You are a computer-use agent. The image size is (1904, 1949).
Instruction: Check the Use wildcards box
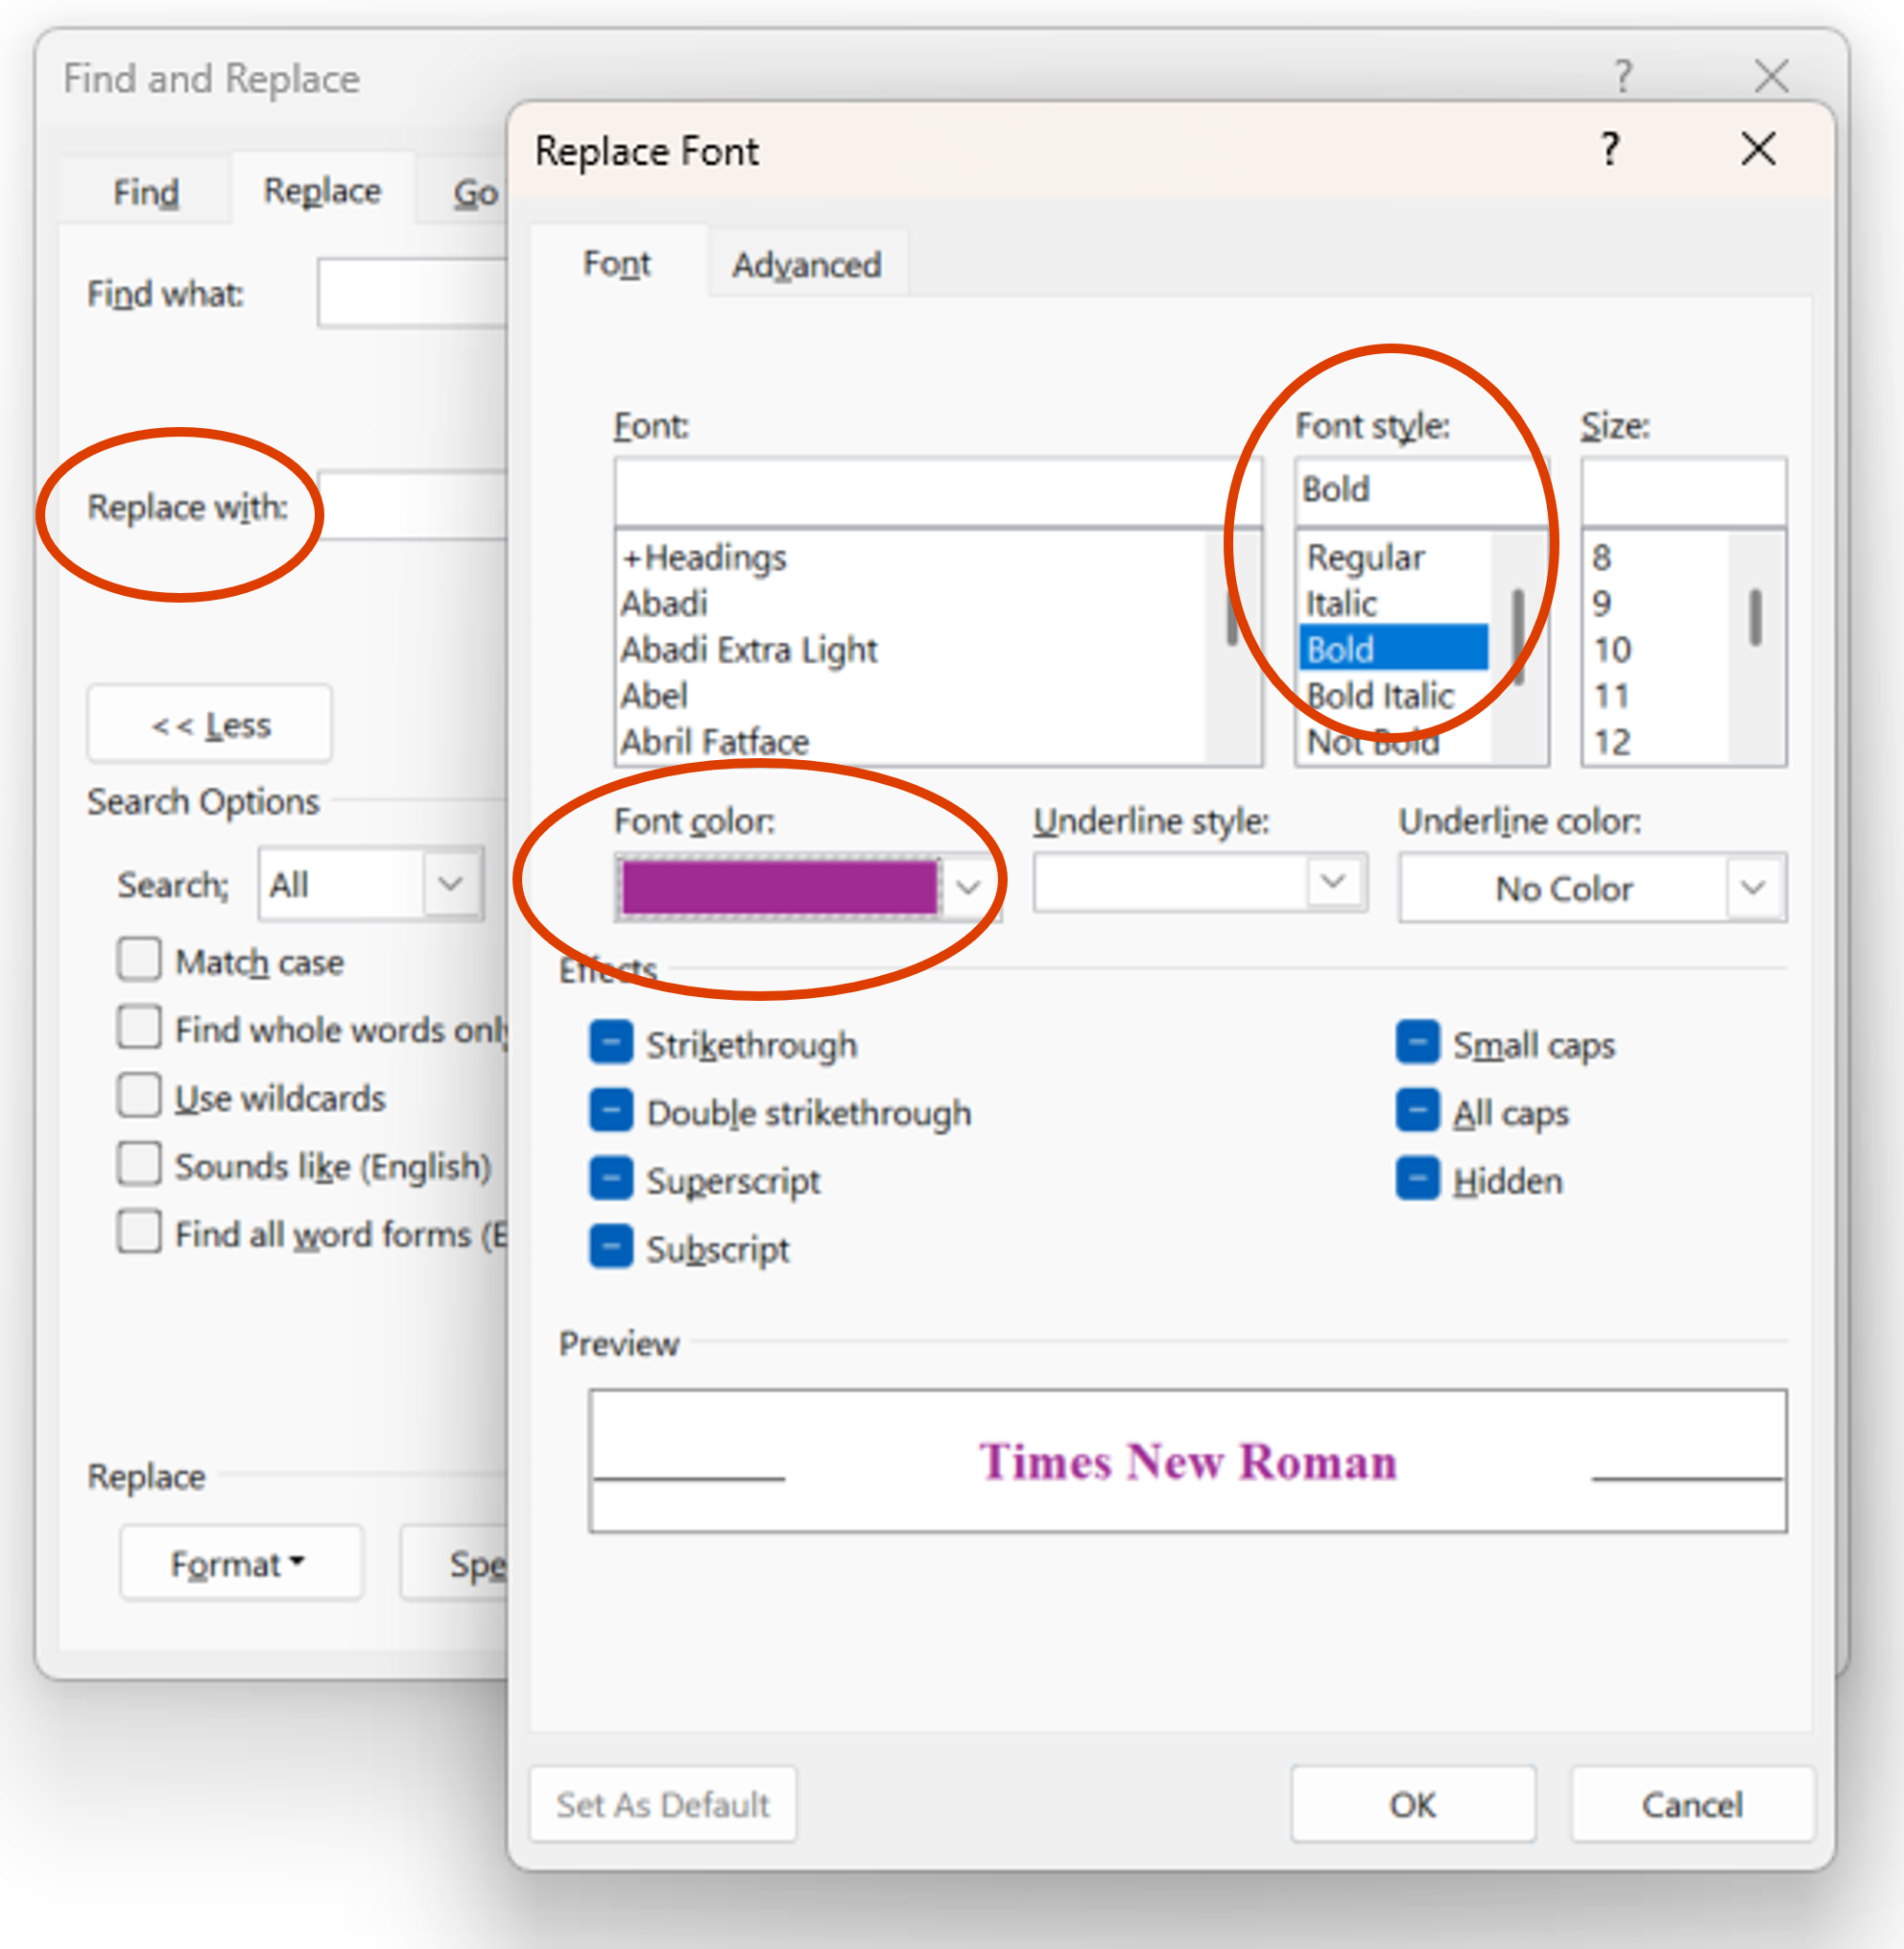point(139,1095)
